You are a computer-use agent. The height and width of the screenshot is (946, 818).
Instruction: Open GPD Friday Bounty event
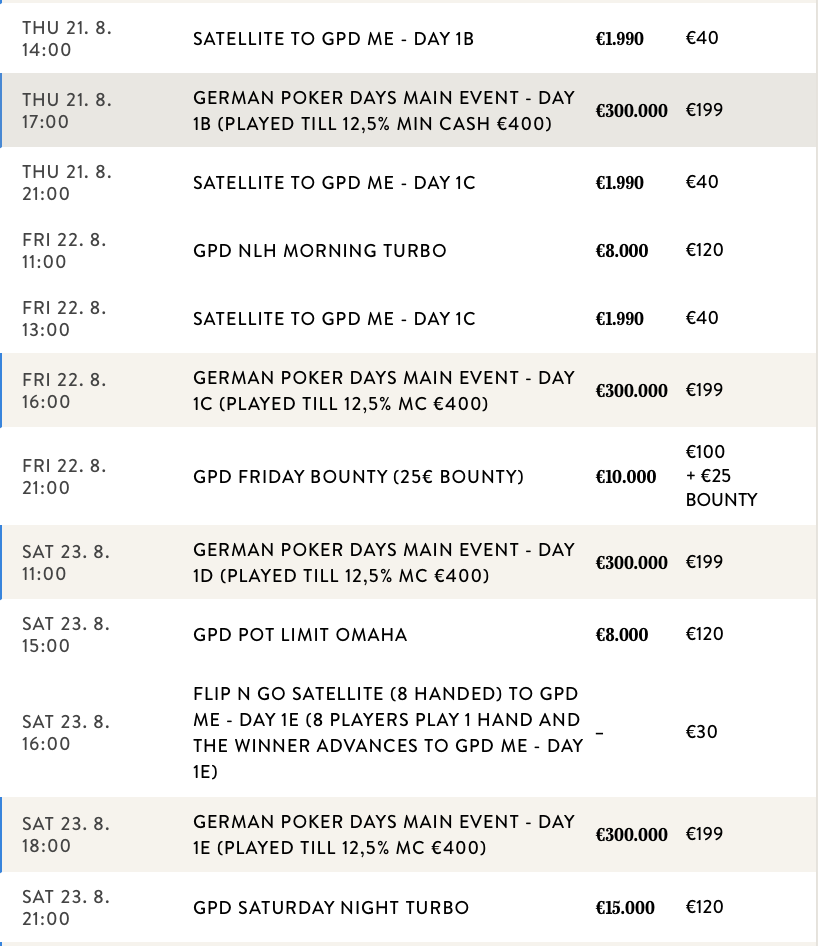[x=358, y=477]
